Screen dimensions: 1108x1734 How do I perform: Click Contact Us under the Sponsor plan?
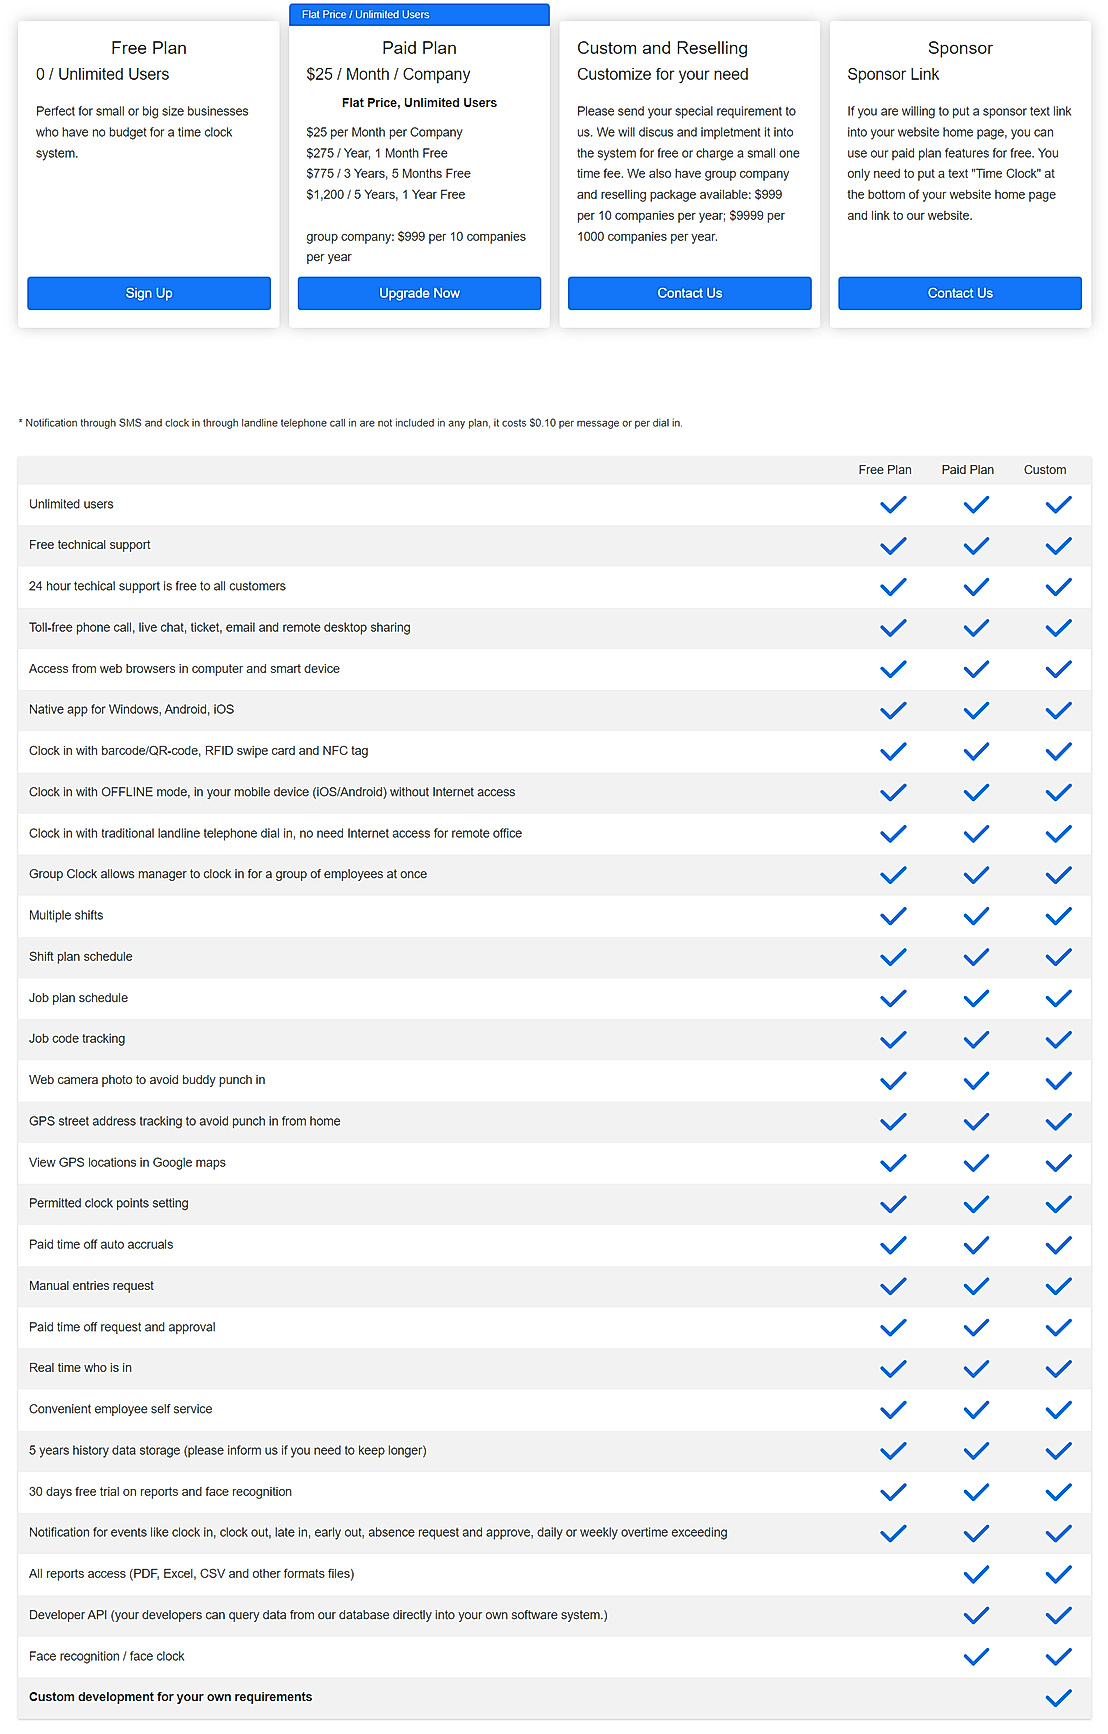(x=959, y=293)
